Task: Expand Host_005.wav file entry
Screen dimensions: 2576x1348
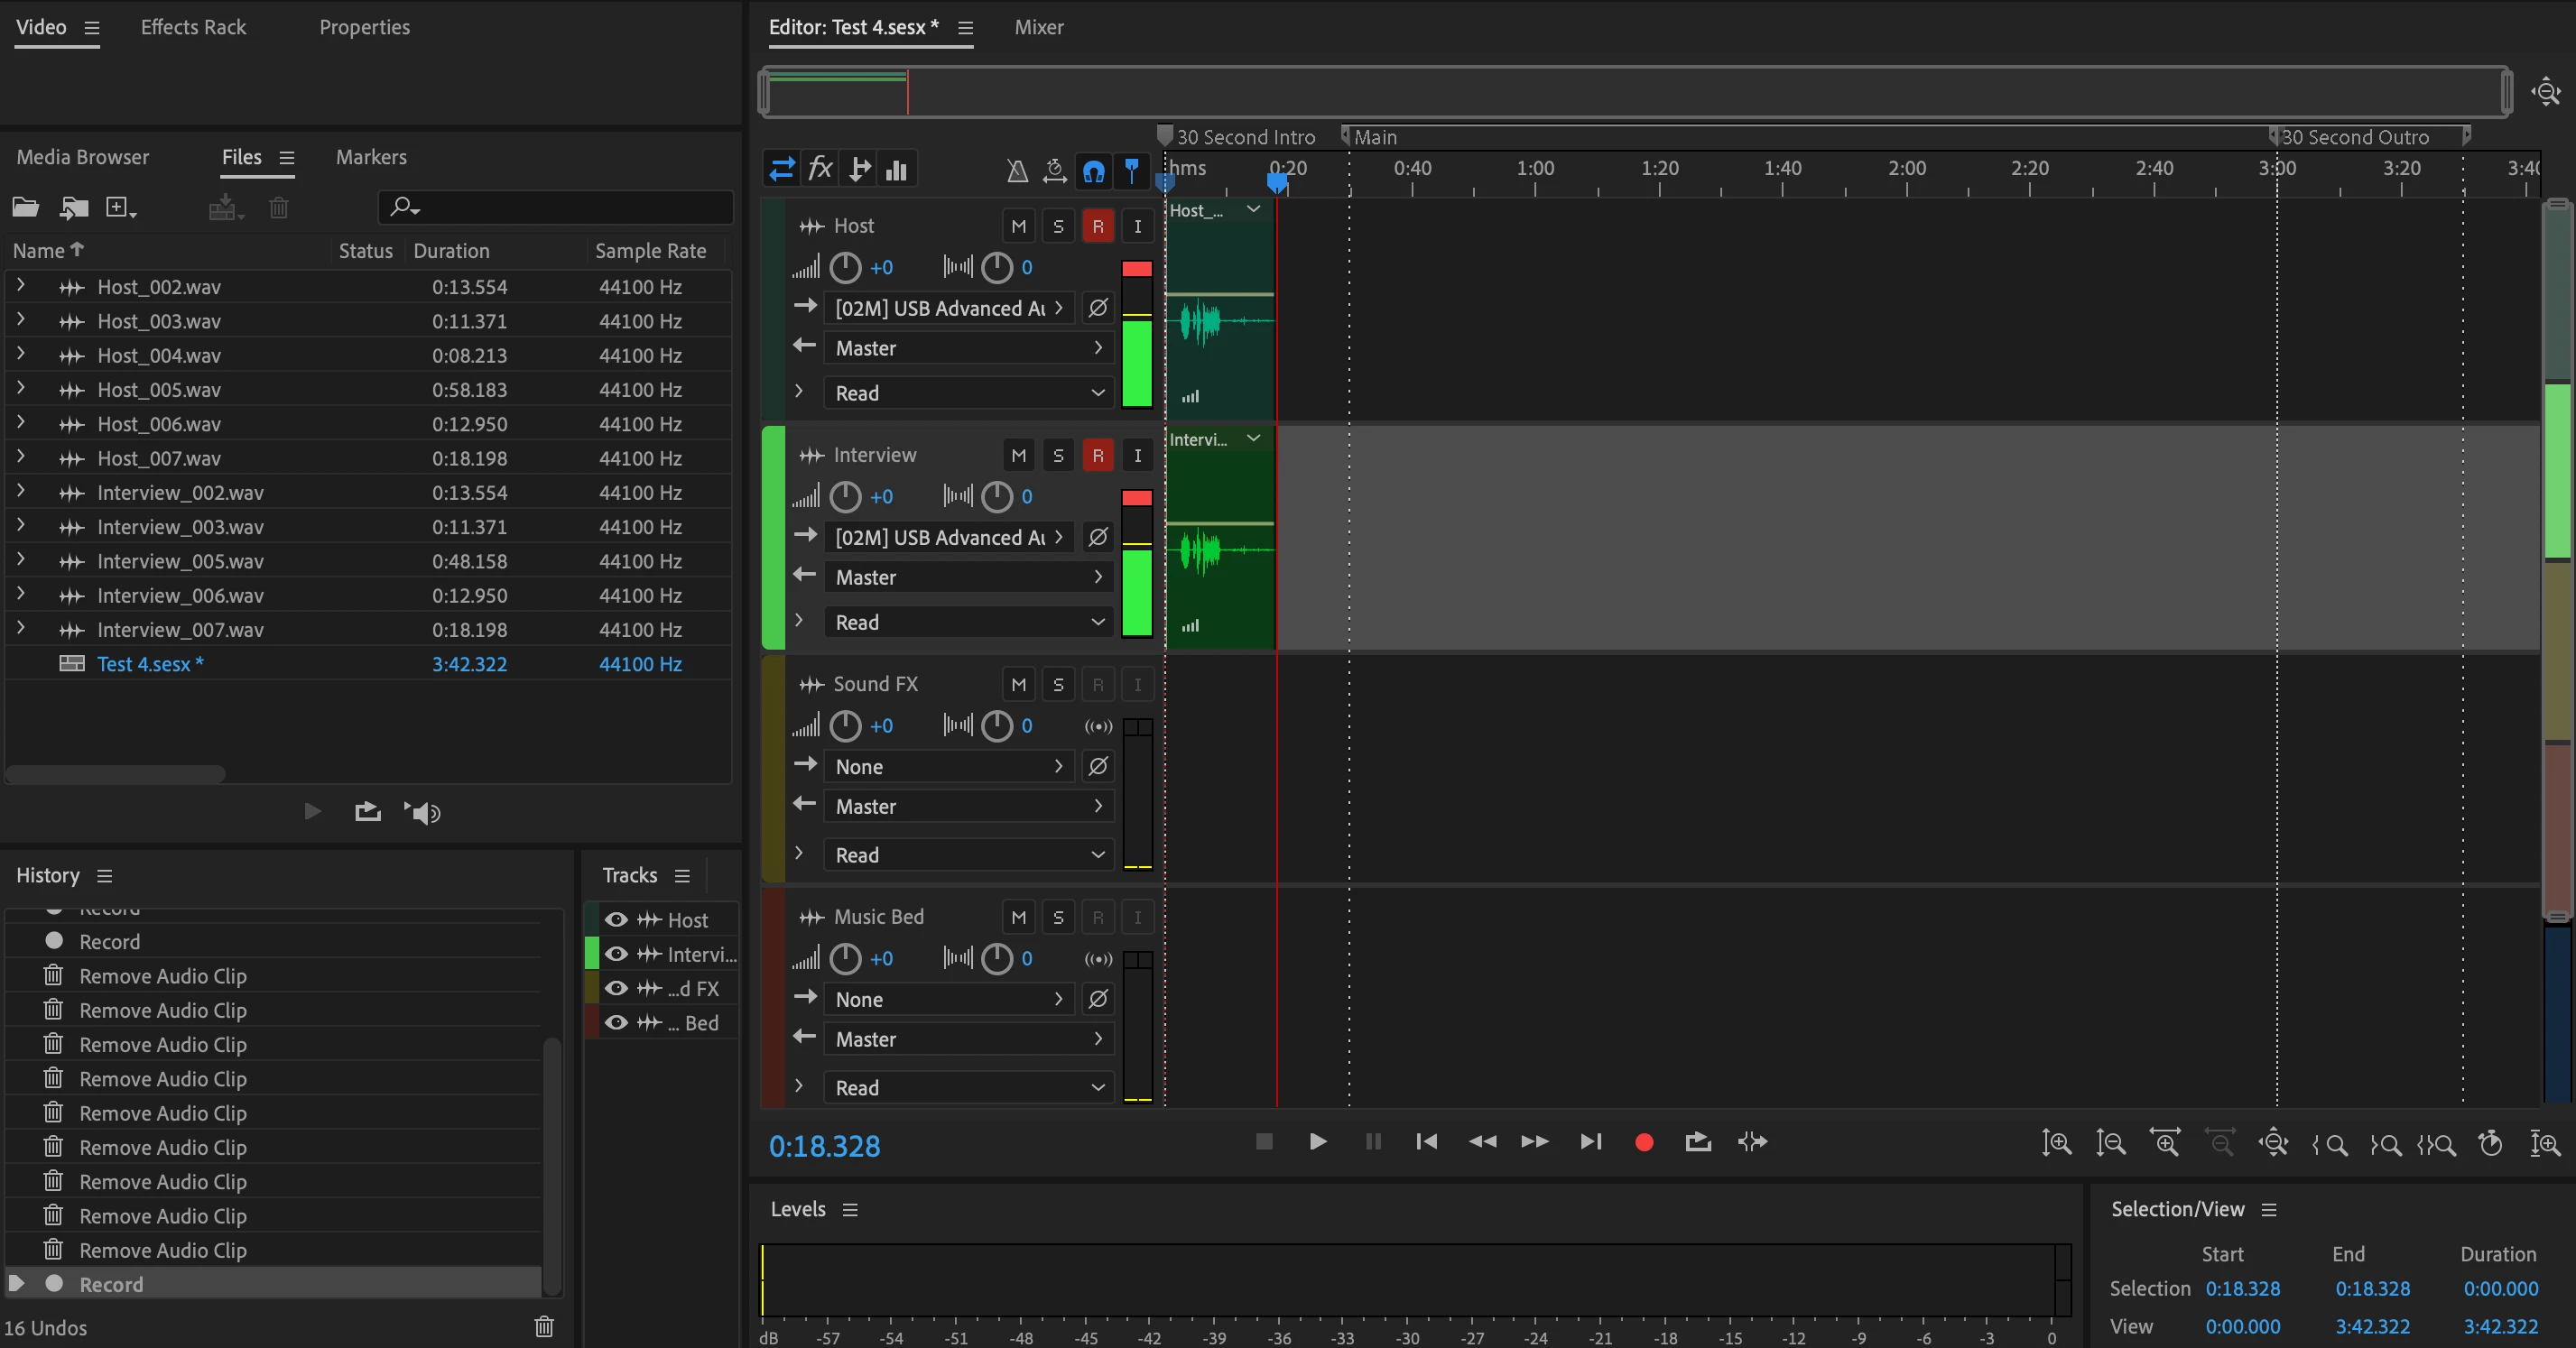Action: pyautogui.click(x=20, y=389)
